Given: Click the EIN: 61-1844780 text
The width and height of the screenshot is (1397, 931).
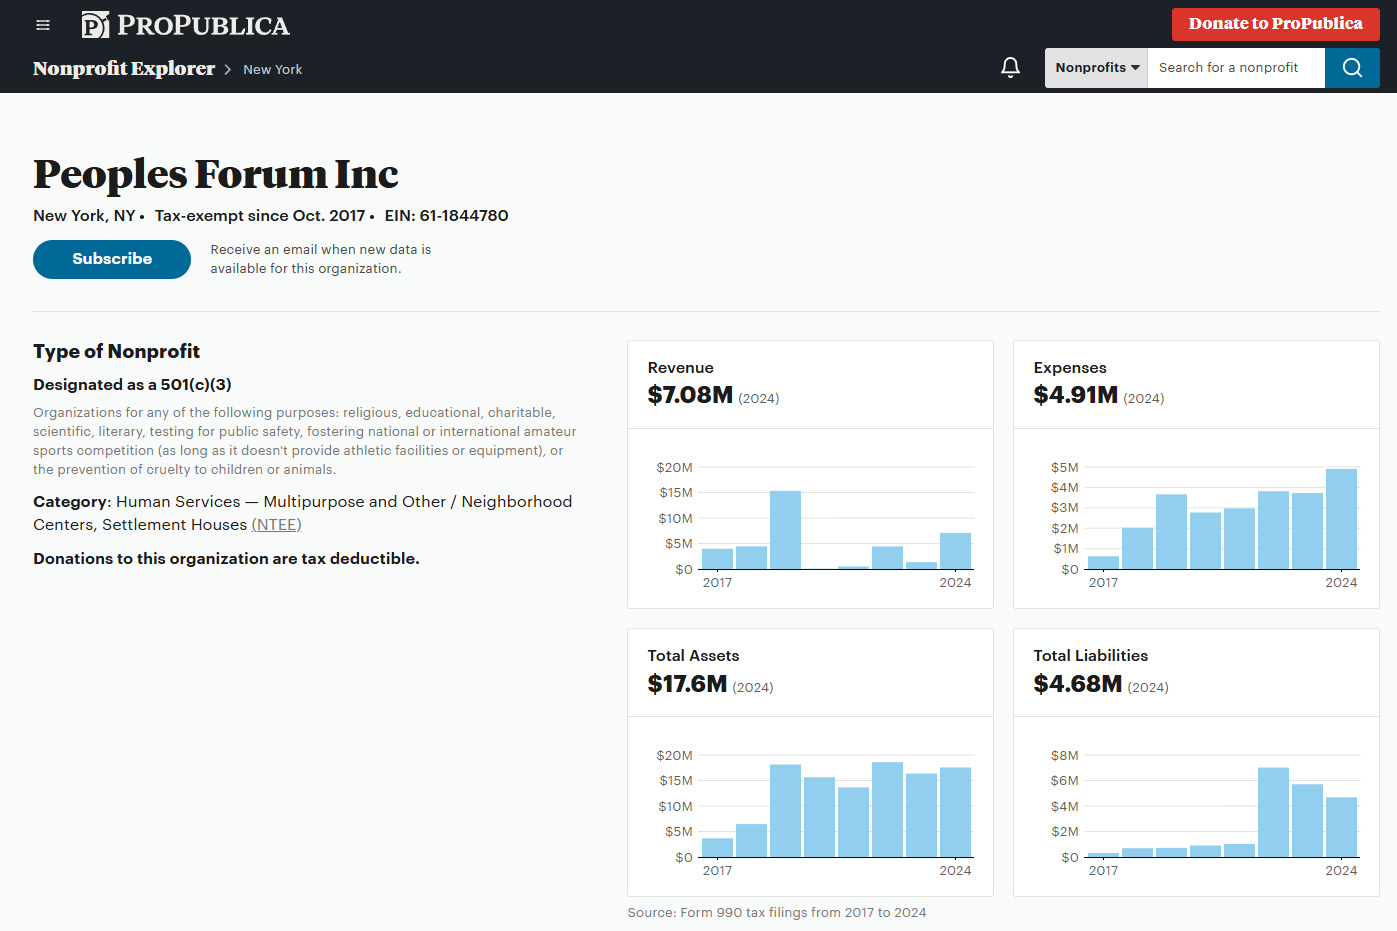Looking at the screenshot, I should tap(446, 216).
